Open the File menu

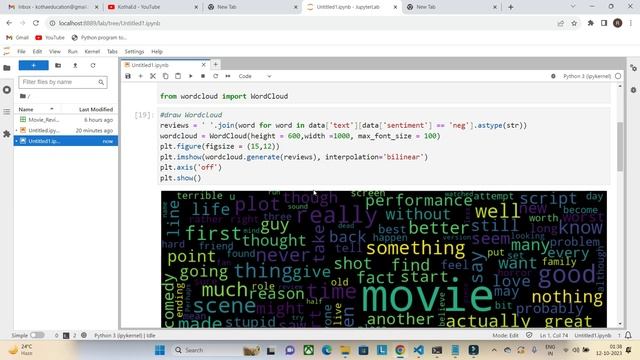click(21, 51)
